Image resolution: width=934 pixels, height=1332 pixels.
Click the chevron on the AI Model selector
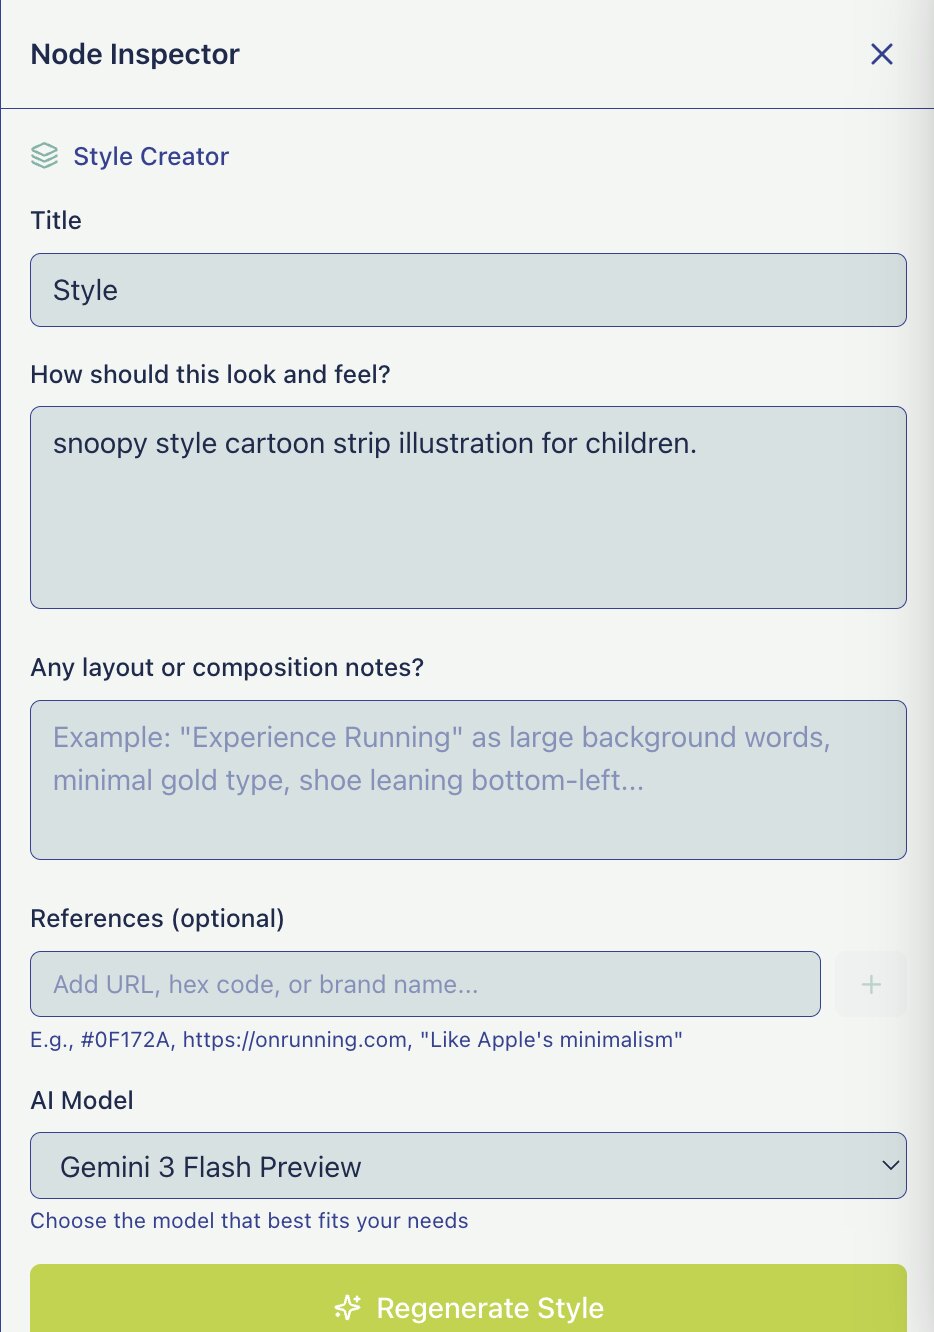889,1165
